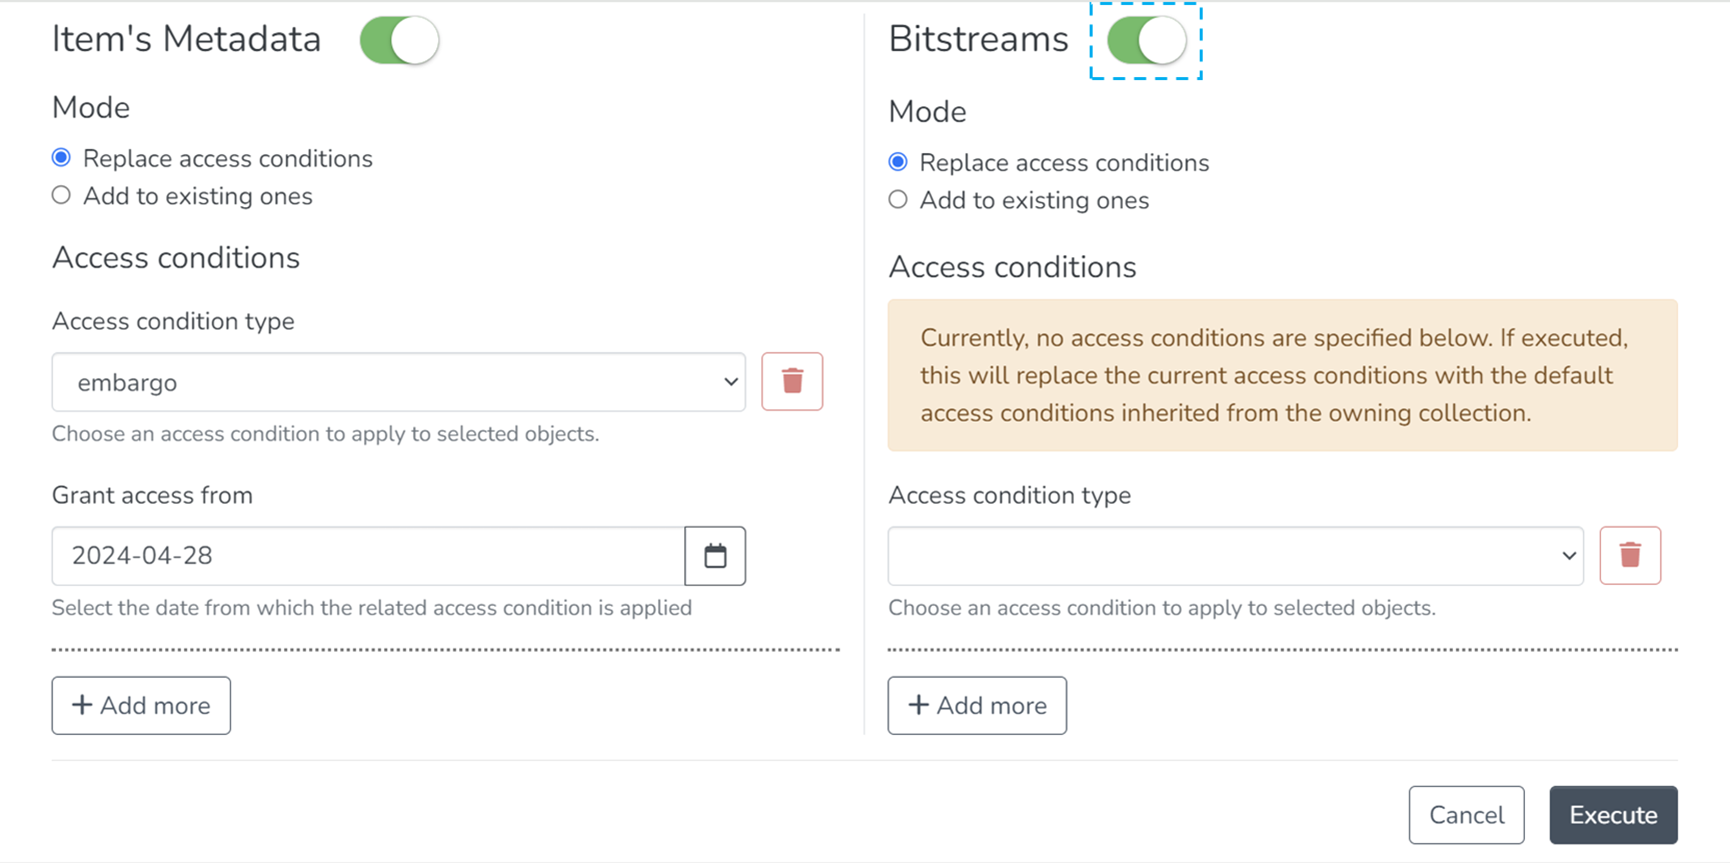Click the plus icon in Bitstreams Add more

pyautogui.click(x=918, y=705)
